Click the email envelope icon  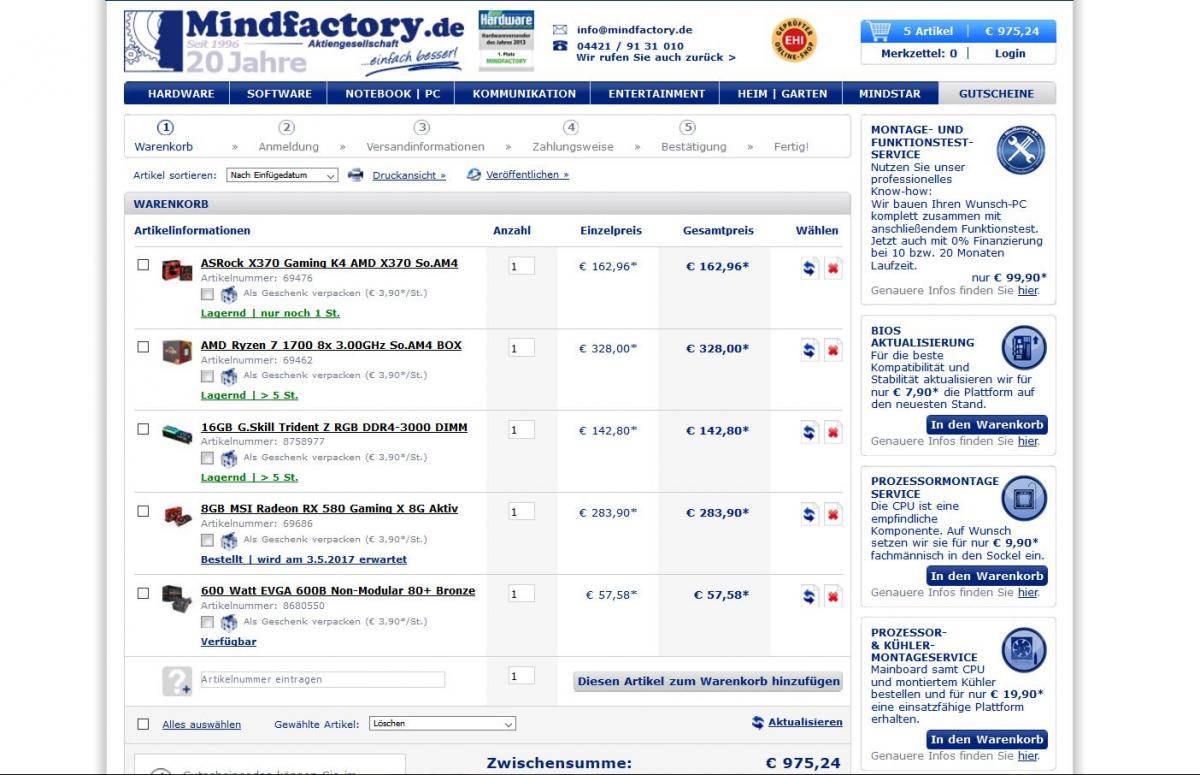click(560, 30)
